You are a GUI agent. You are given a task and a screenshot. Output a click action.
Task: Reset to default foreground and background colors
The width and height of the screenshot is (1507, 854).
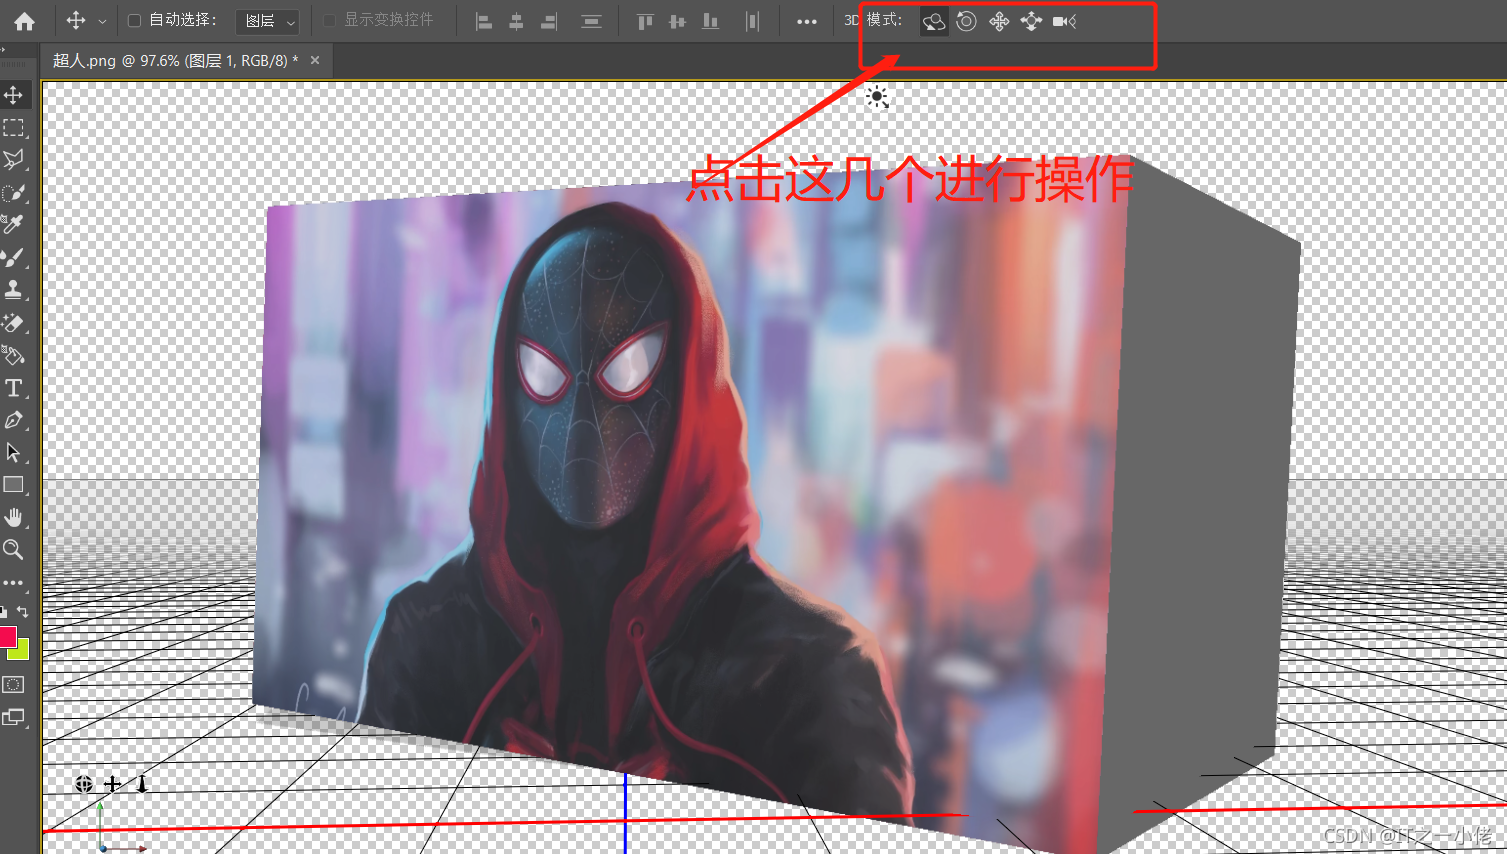[4, 611]
